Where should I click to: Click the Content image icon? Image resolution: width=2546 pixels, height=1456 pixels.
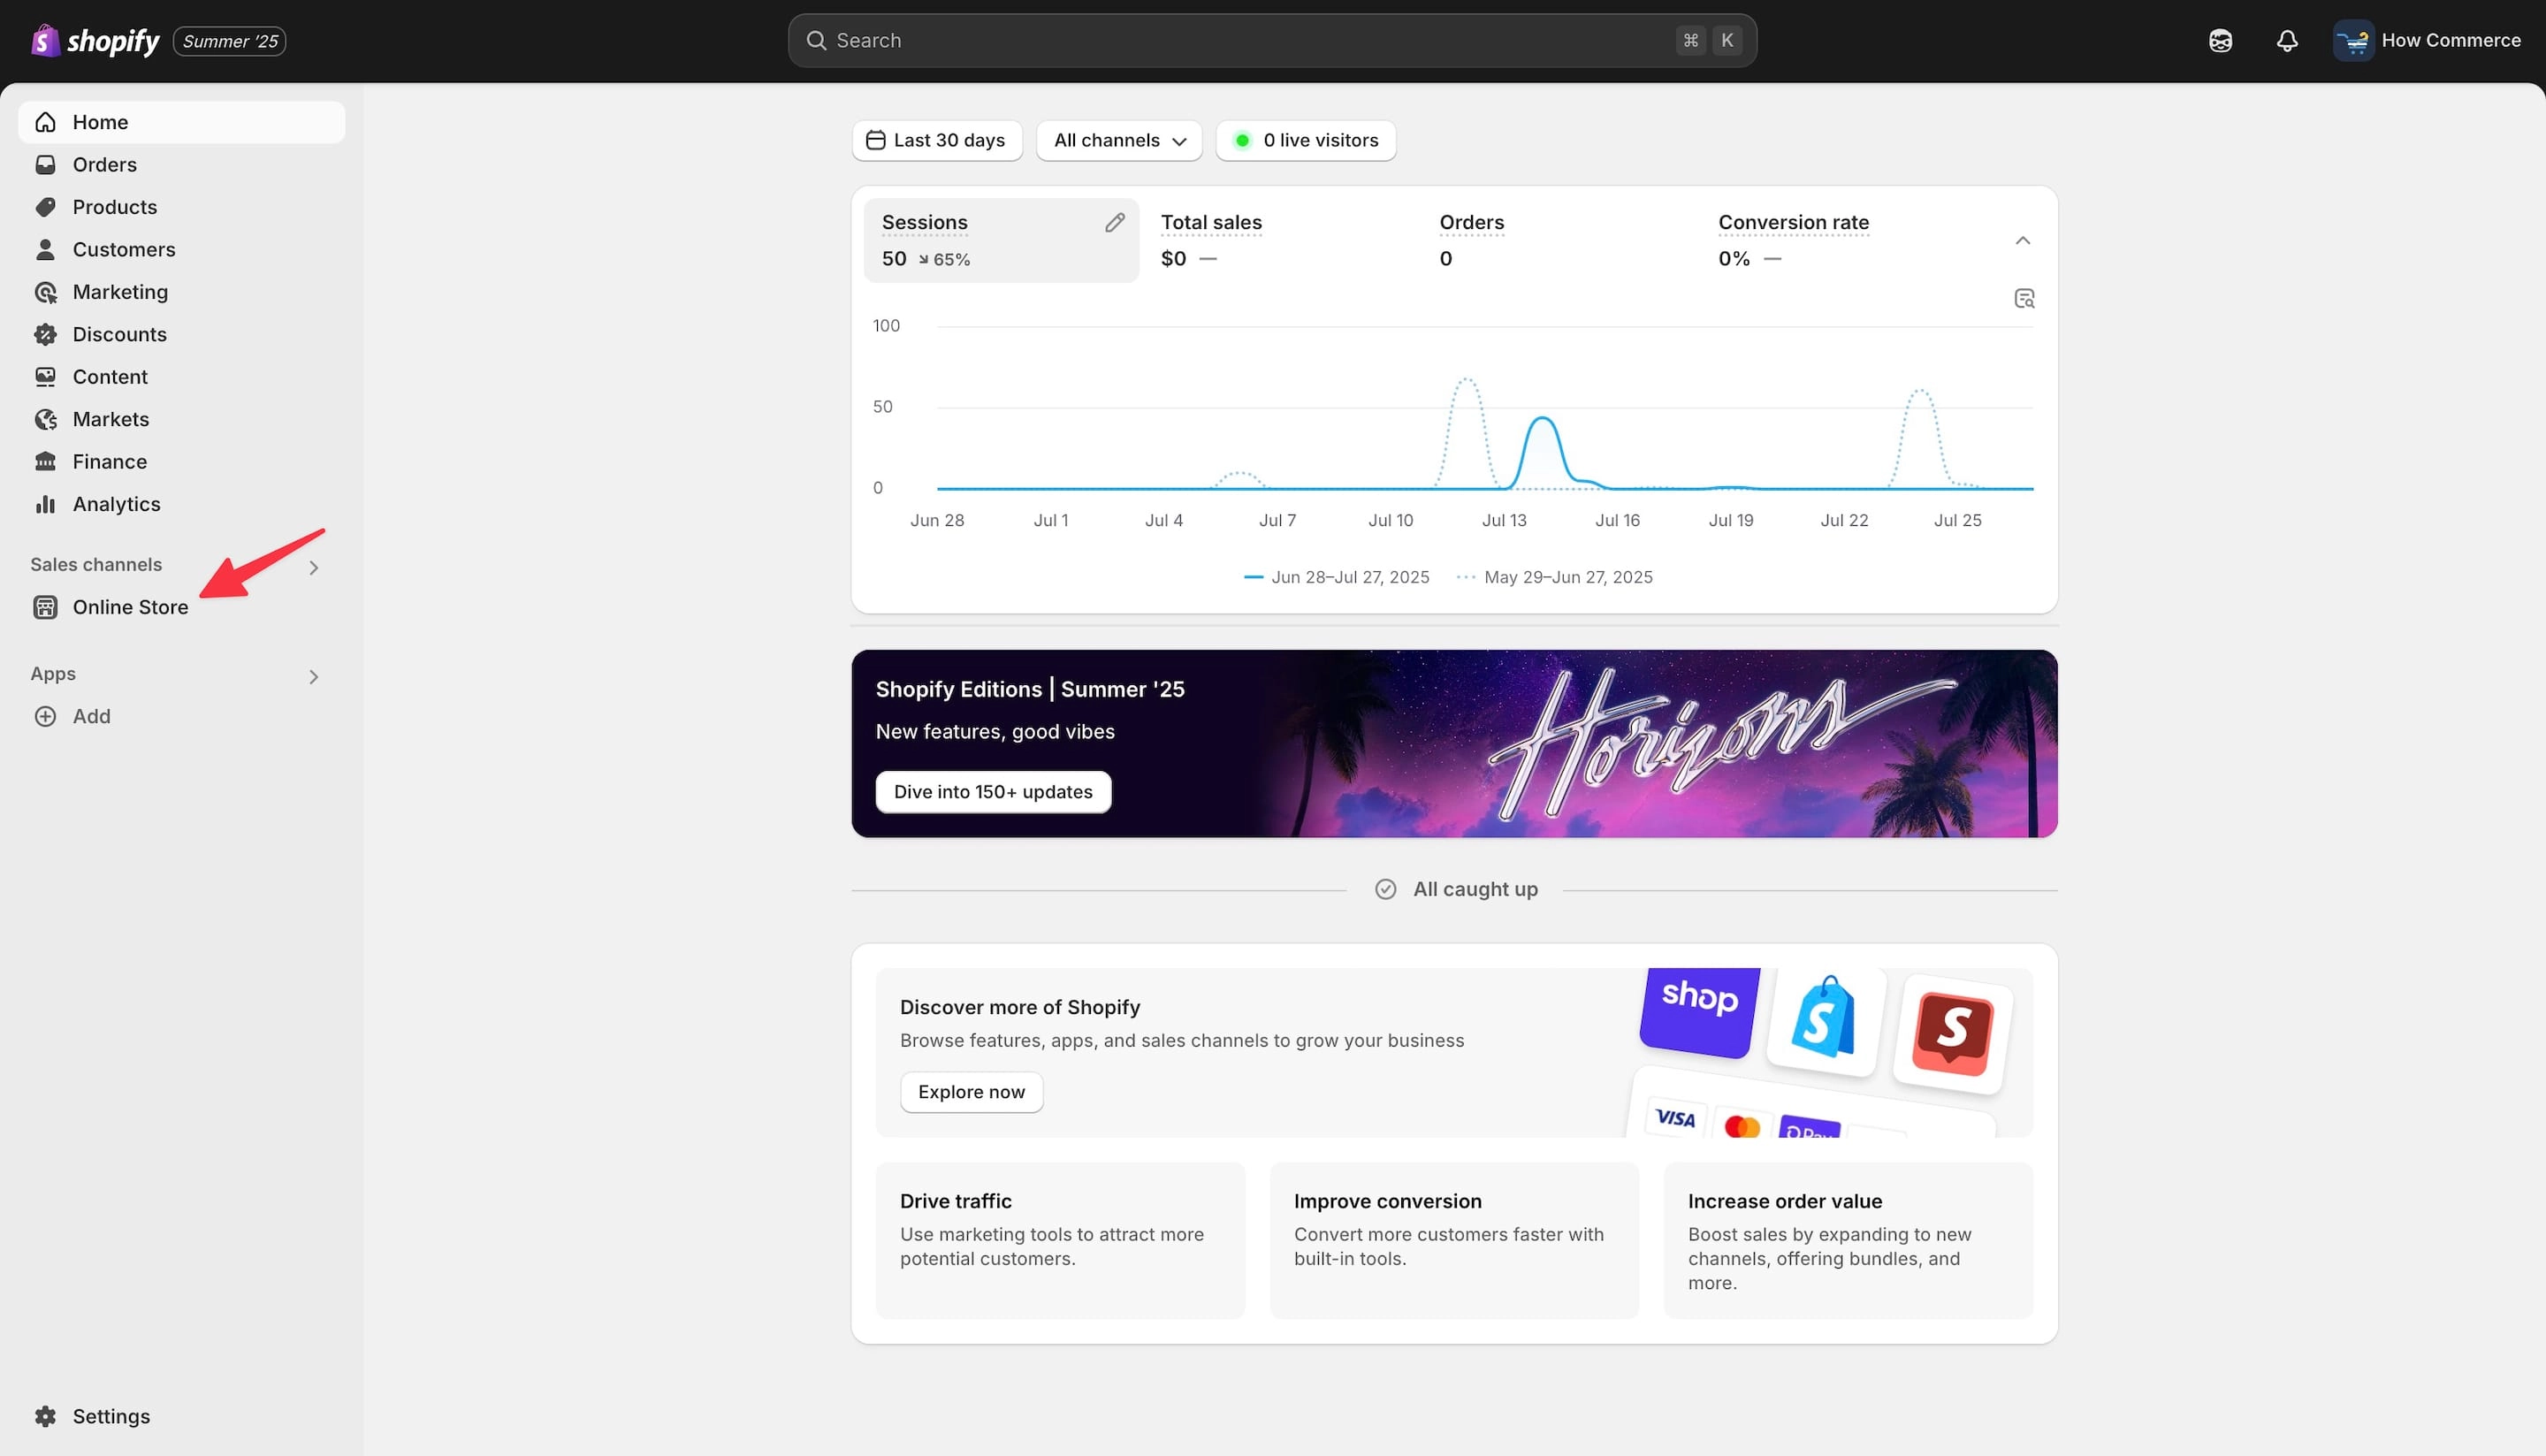45,377
